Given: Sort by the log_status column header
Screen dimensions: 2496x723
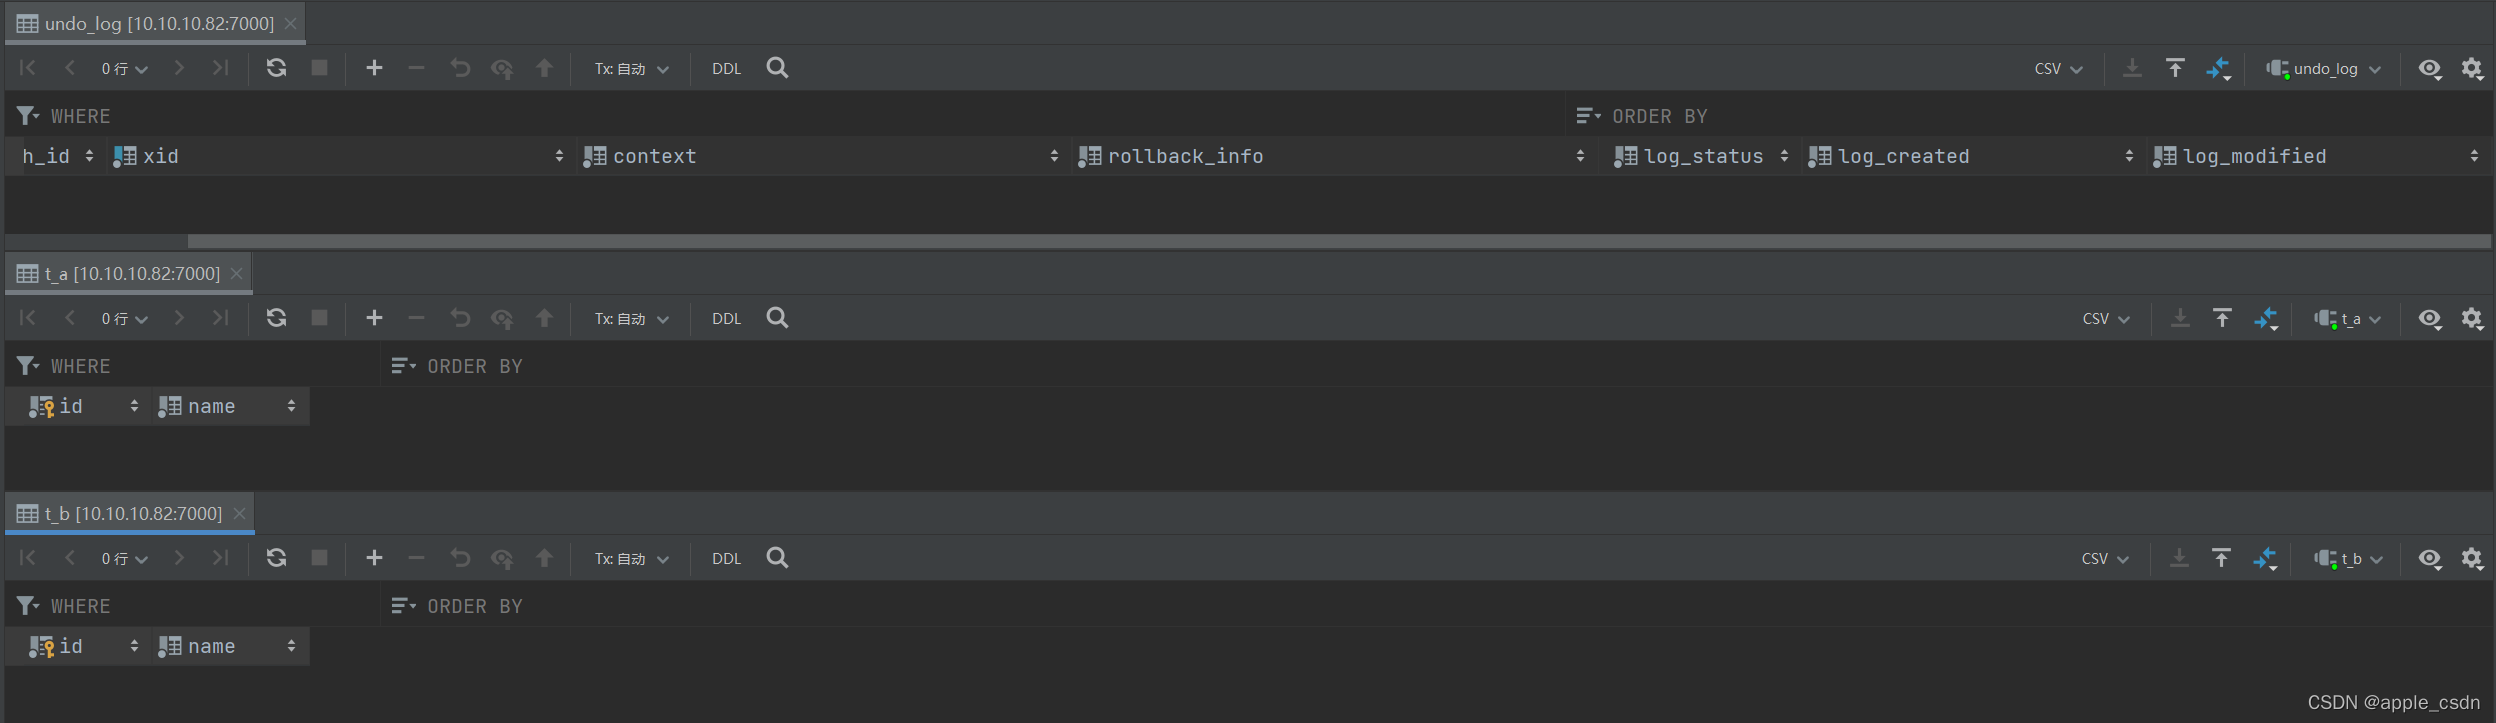Looking at the screenshot, I should (1703, 156).
